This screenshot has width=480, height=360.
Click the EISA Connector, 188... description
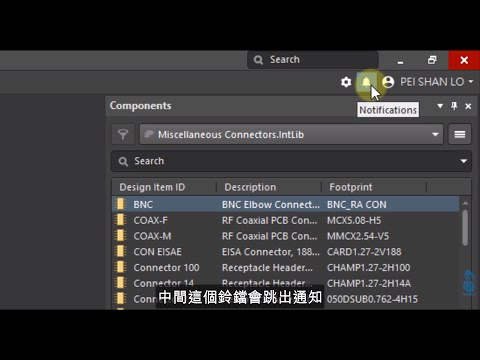coord(271,252)
